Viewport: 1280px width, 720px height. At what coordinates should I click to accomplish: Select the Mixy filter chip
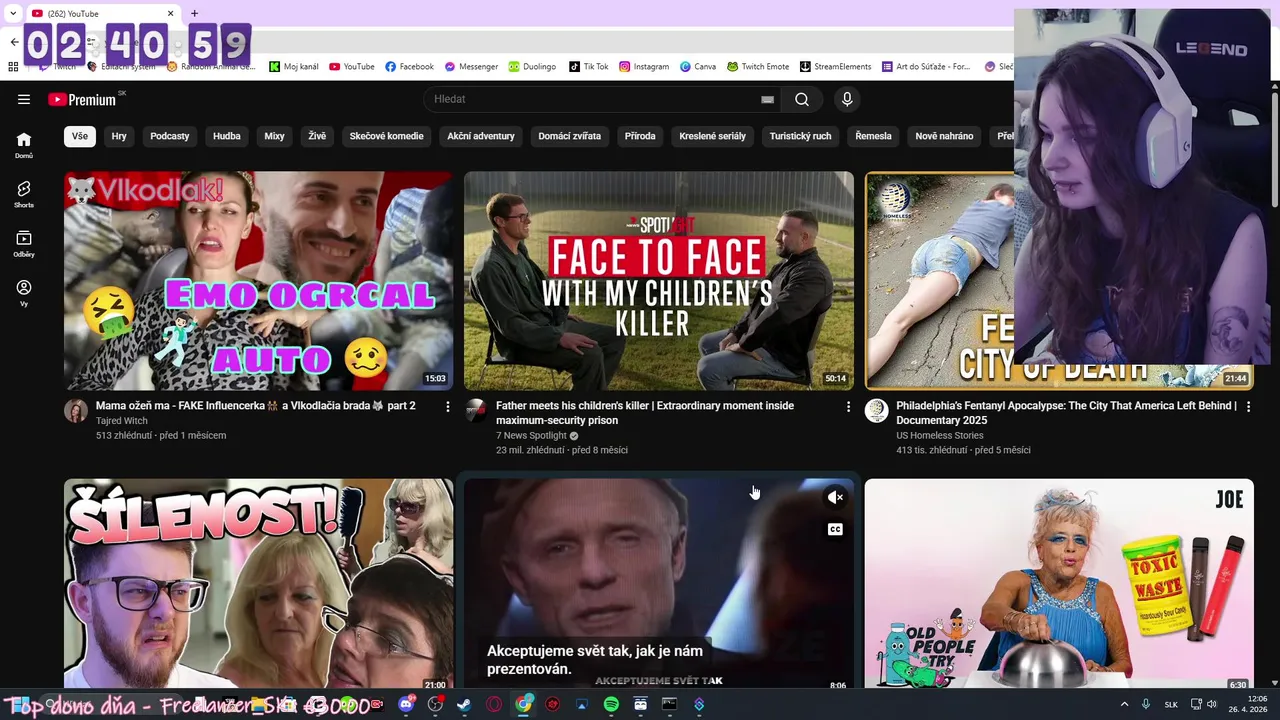click(274, 136)
